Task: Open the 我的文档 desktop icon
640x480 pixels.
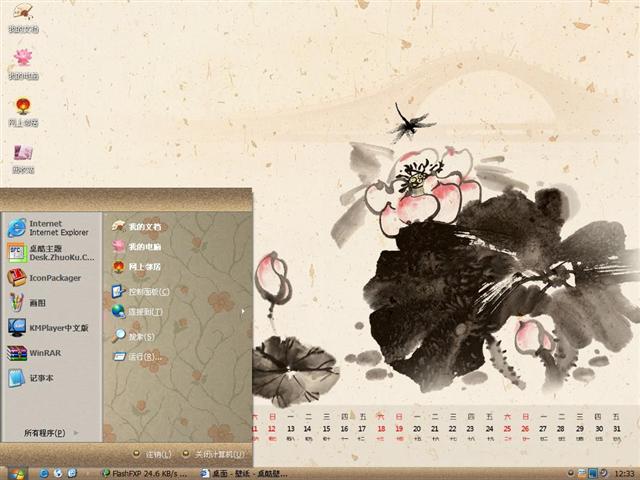Action: point(23,18)
